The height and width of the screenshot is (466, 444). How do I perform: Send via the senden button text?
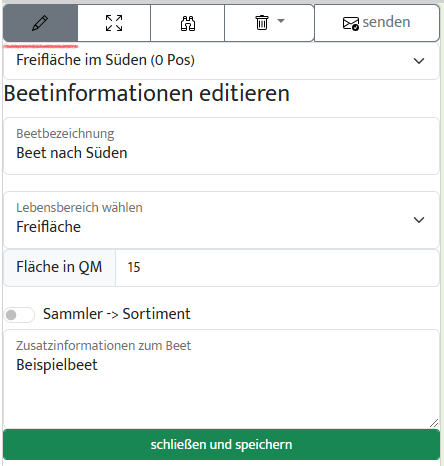point(386,22)
